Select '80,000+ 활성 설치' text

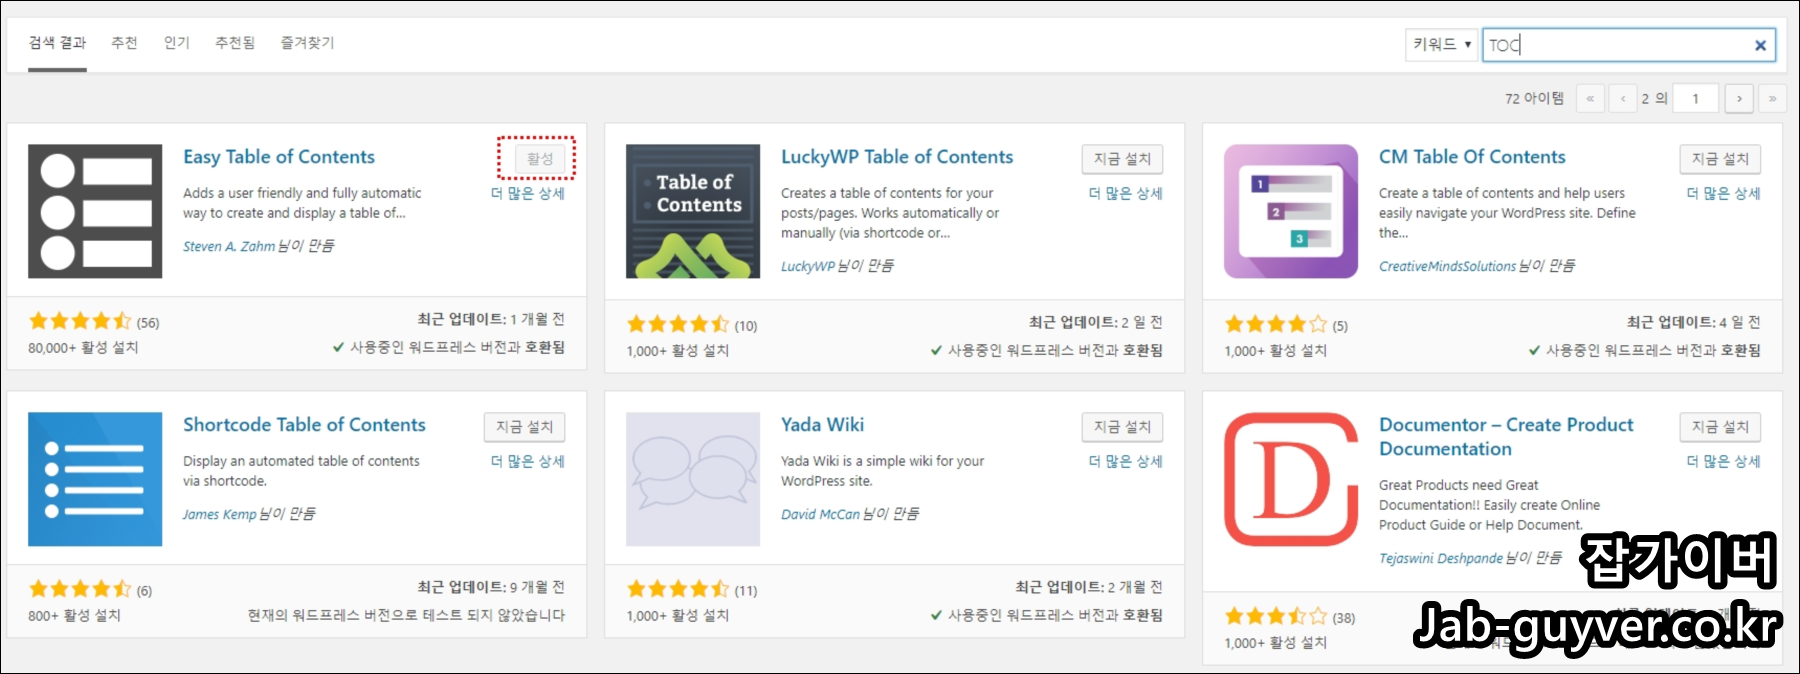click(x=83, y=348)
